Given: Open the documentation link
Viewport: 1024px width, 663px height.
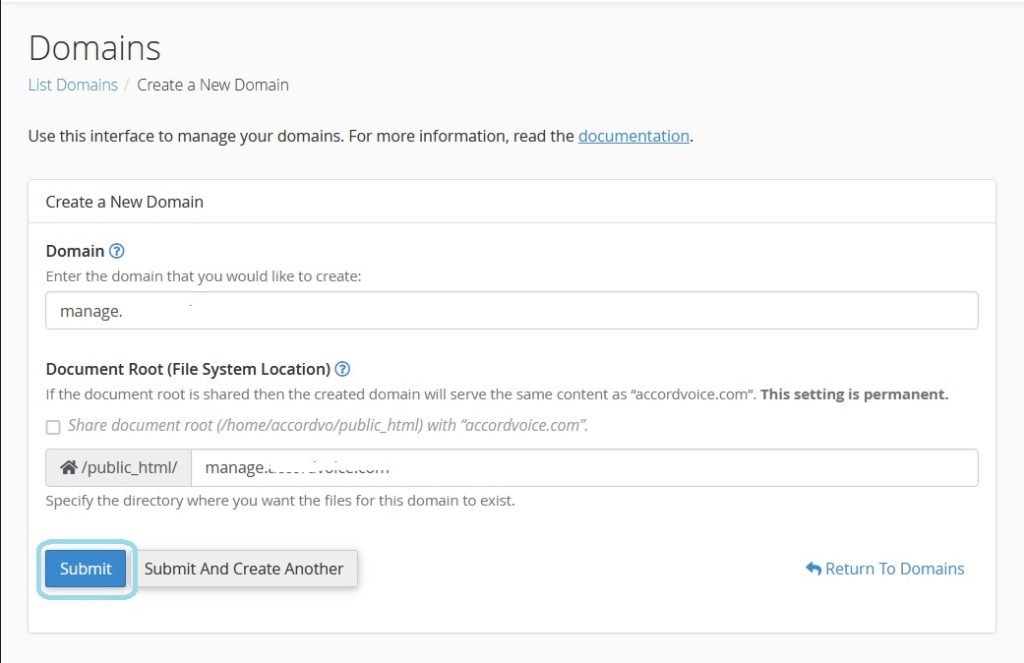Looking at the screenshot, I should [x=634, y=136].
